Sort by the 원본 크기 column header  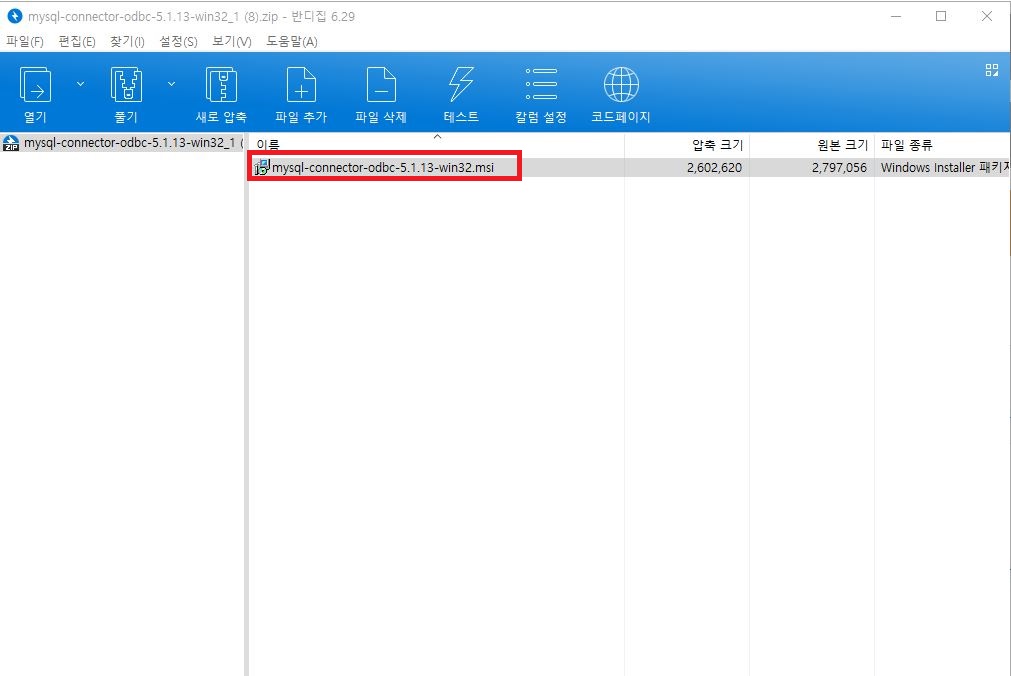pos(812,144)
